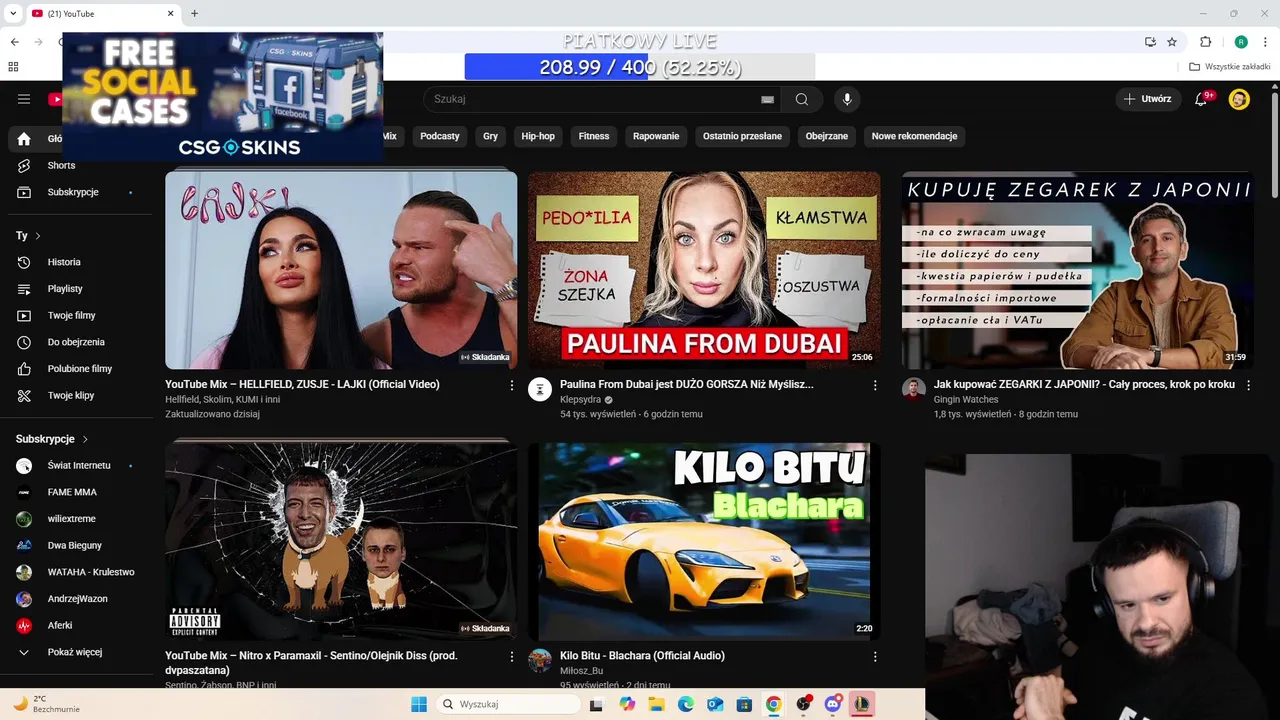Click the Utwórz create button
Image resolution: width=1280 pixels, height=720 pixels.
tap(1148, 99)
